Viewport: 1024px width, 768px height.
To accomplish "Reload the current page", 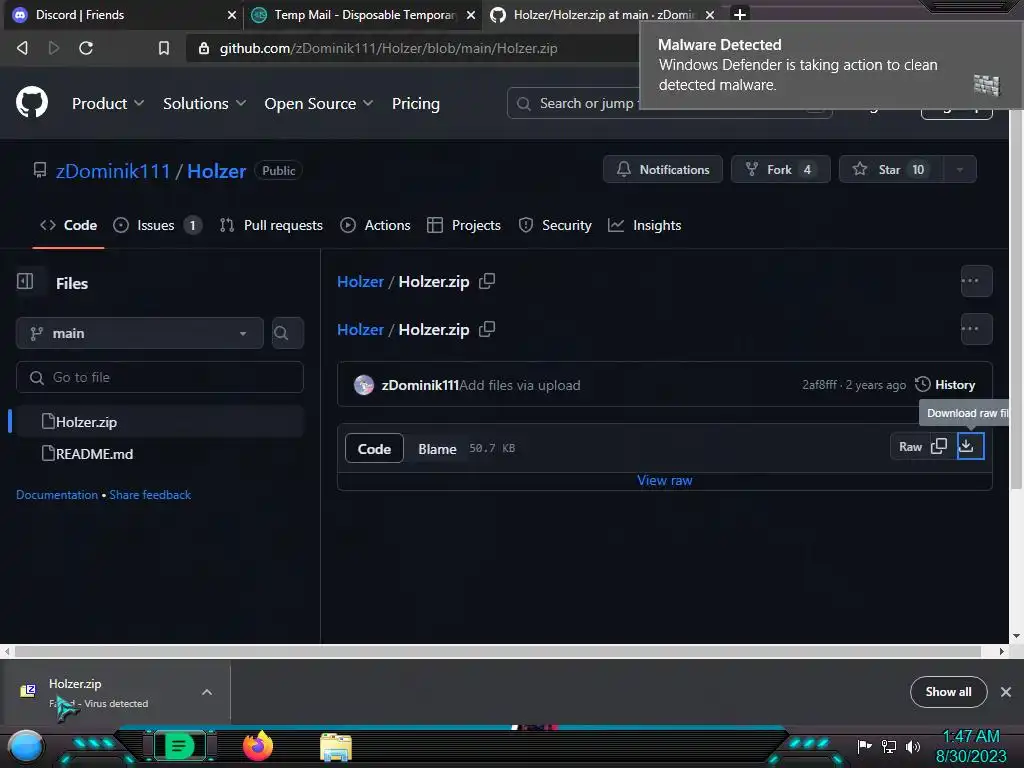I will pyautogui.click(x=86, y=48).
